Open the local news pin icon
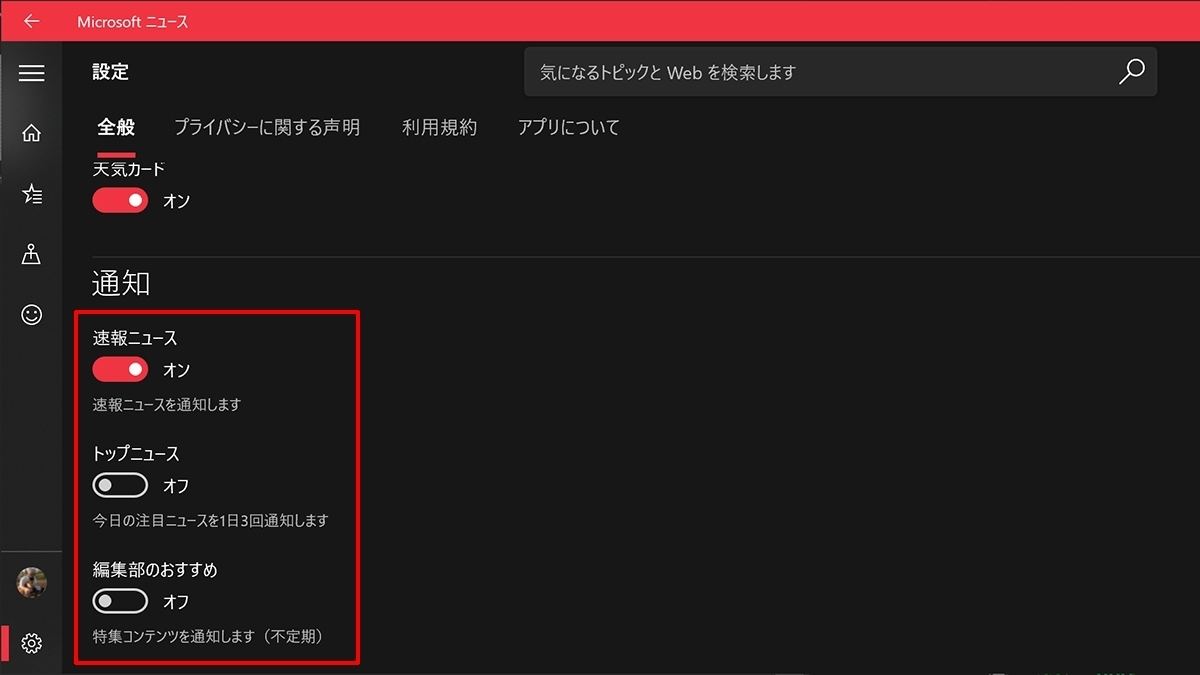1200x675 pixels. point(31,255)
